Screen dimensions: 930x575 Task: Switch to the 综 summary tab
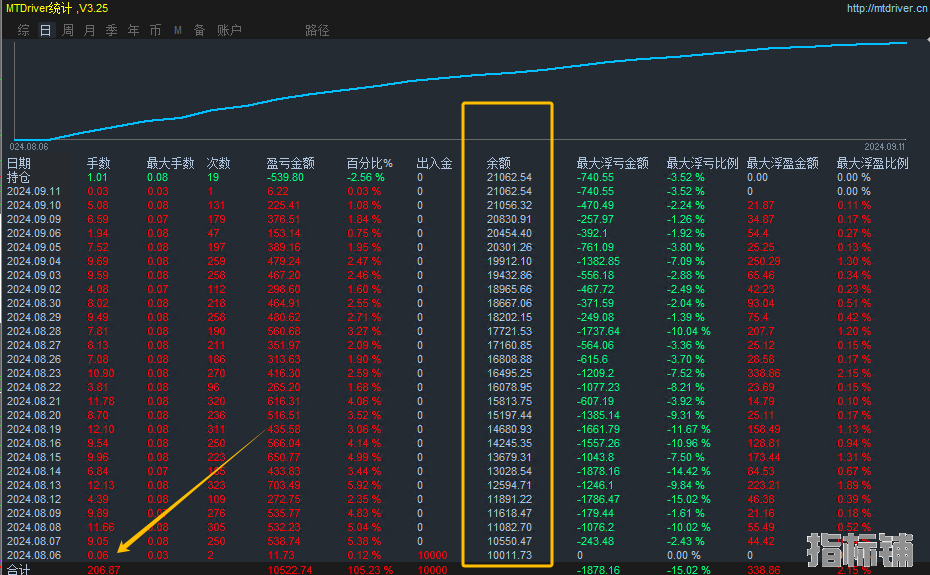(x=23, y=30)
